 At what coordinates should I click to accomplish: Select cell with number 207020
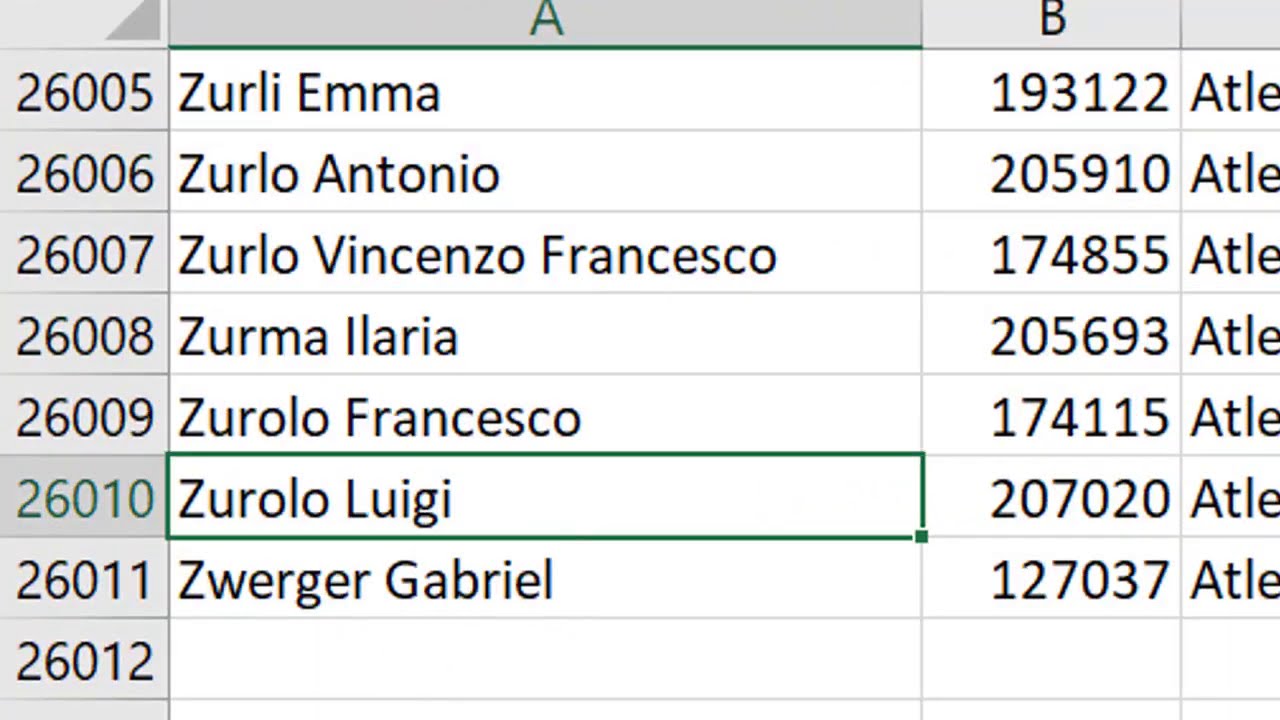click(x=1051, y=498)
